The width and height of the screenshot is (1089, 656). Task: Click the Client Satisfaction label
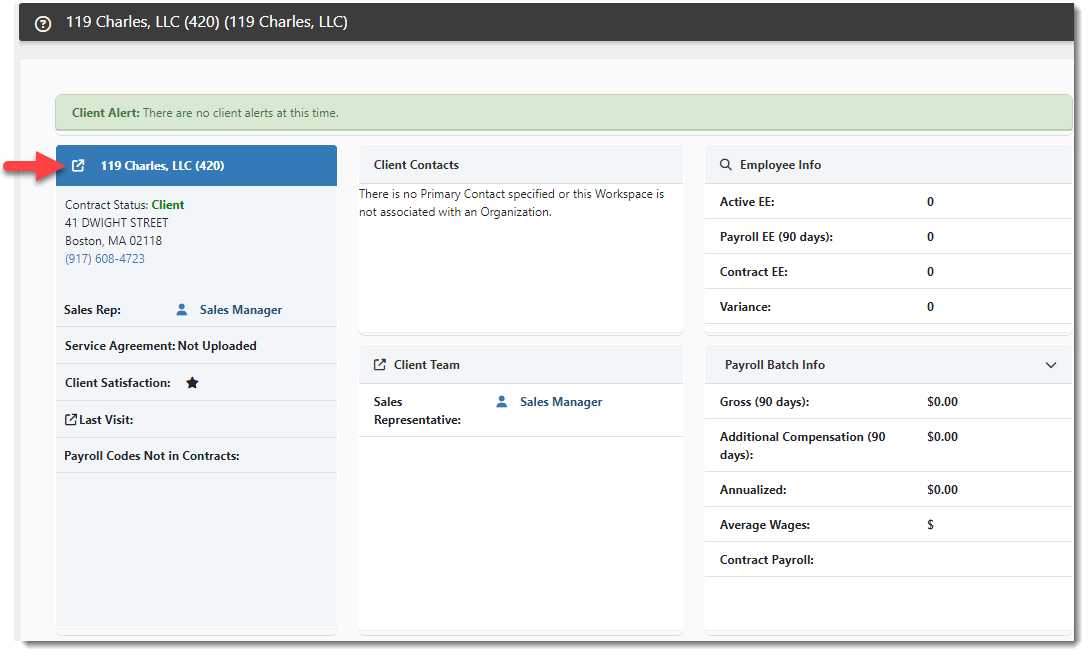point(117,382)
